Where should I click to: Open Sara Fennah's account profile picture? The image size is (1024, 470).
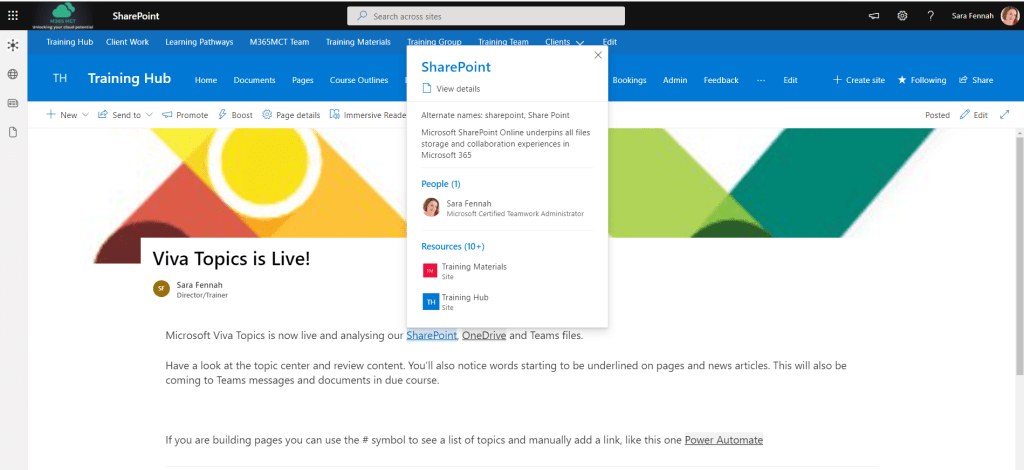(x=1009, y=16)
